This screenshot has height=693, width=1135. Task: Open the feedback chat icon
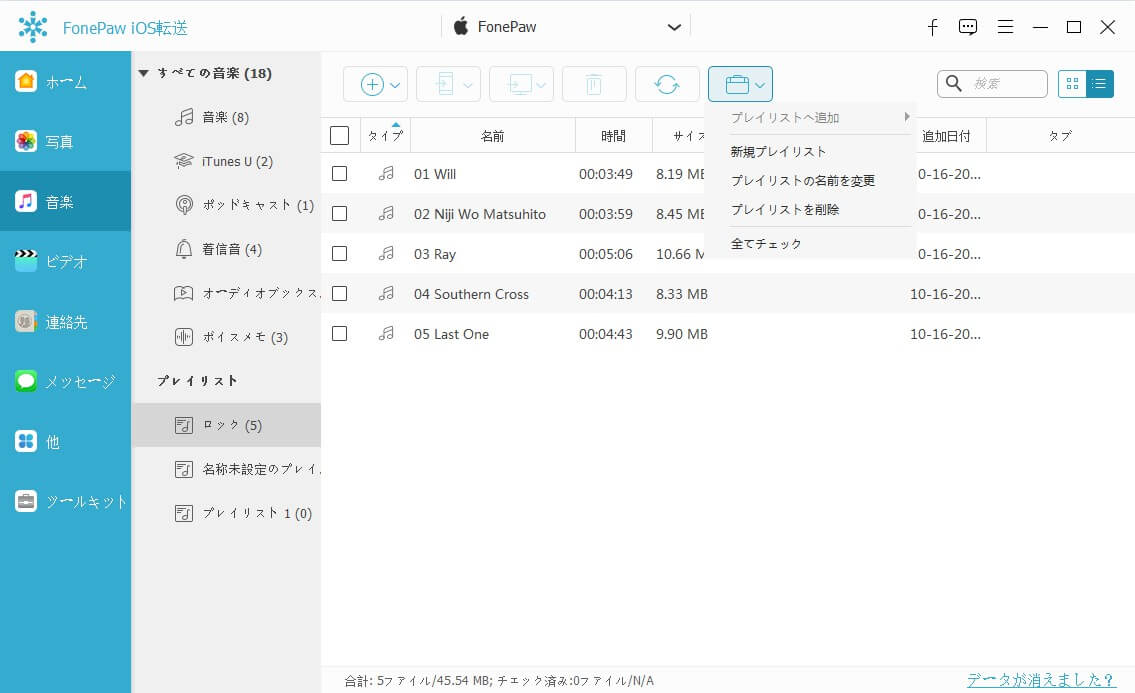pyautogui.click(x=967, y=27)
